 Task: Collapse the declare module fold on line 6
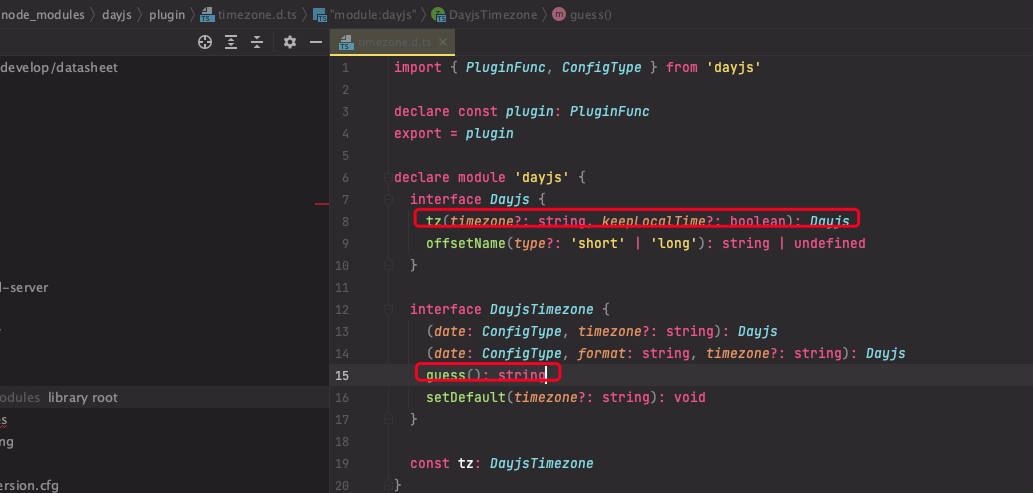coord(388,178)
